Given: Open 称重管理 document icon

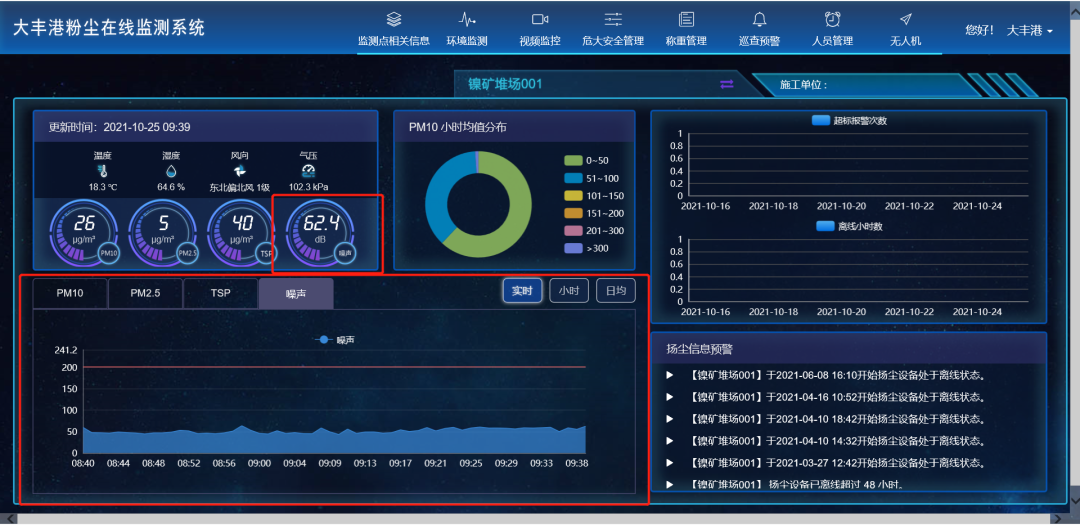Looking at the screenshot, I should coord(686,19).
